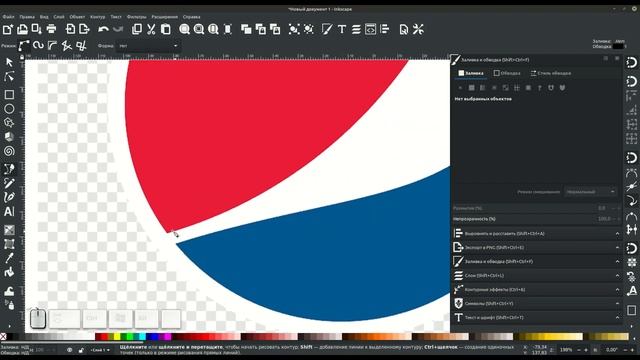Open the text and font toolbar icon
Image resolution: width=640 pixels, height=360 pixels.
[x=342, y=29]
